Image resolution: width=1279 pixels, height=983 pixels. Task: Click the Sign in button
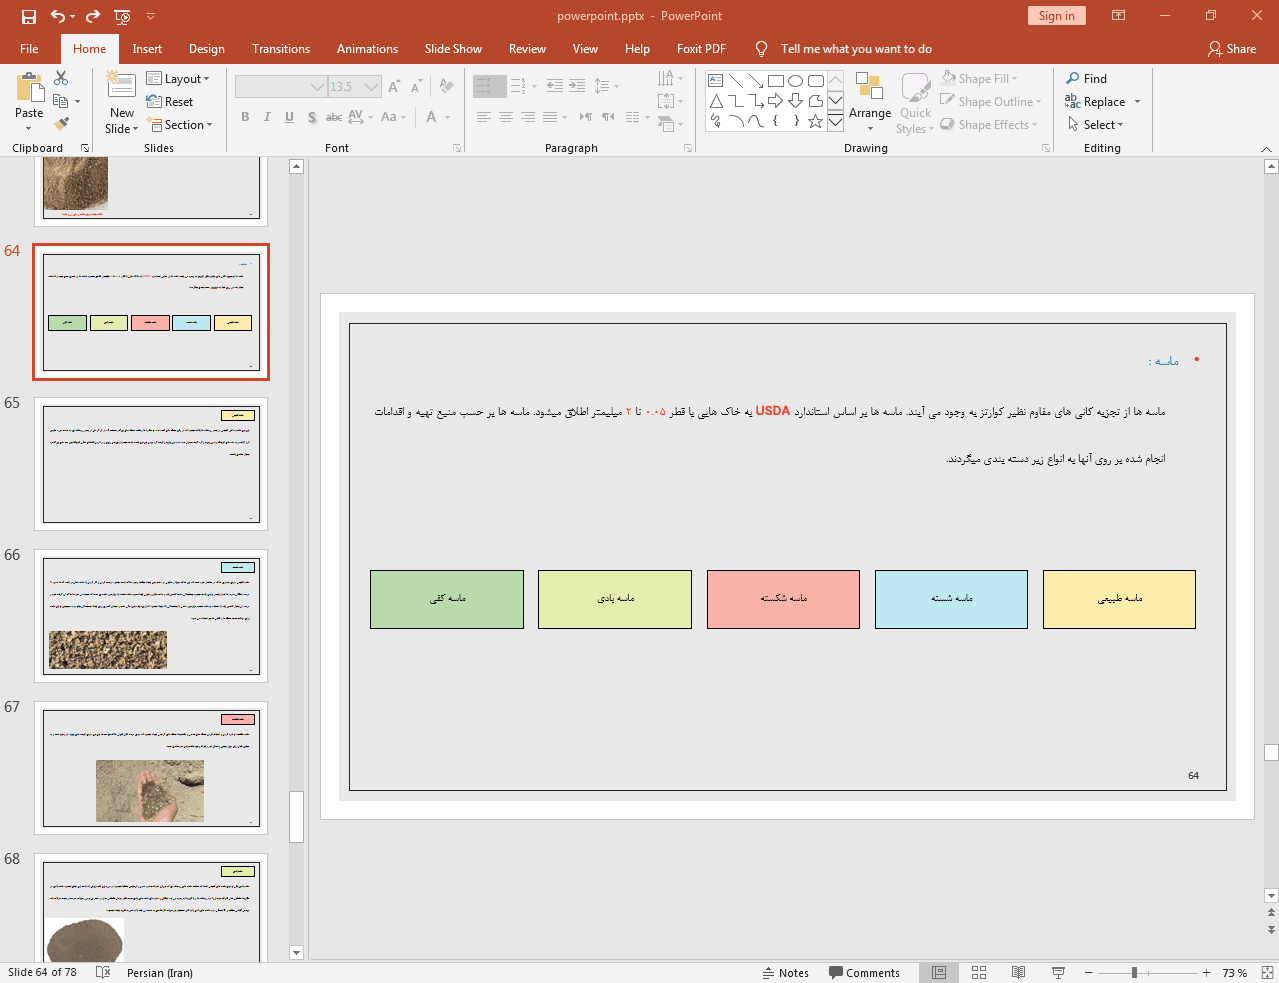1056,16
